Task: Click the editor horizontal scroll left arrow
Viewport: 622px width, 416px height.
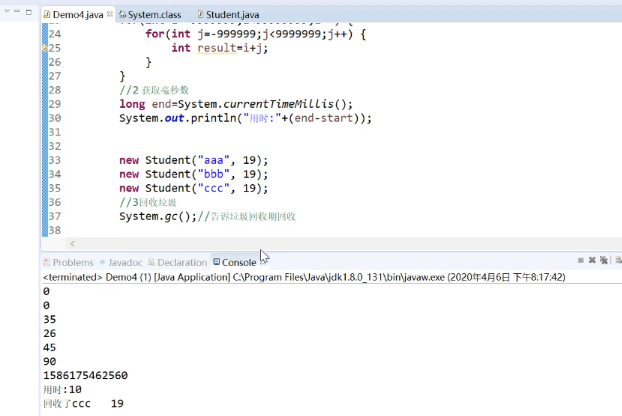Action: (72, 243)
